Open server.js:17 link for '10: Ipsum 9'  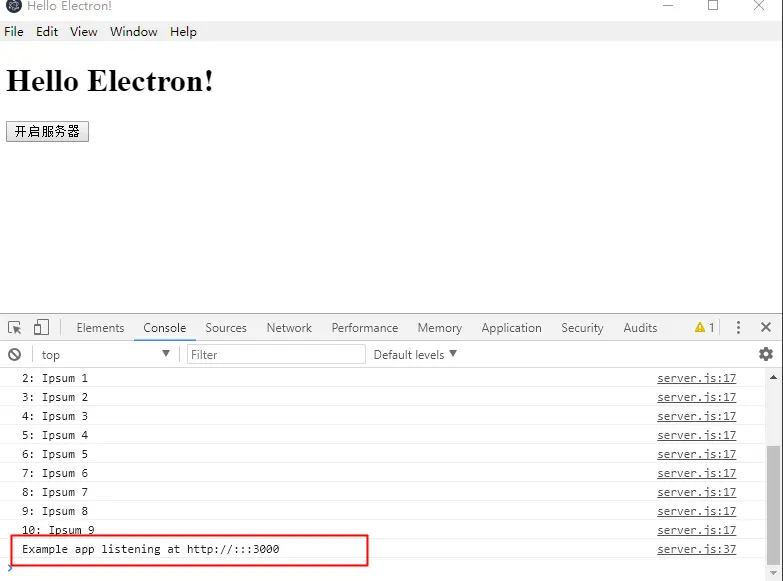coord(697,530)
